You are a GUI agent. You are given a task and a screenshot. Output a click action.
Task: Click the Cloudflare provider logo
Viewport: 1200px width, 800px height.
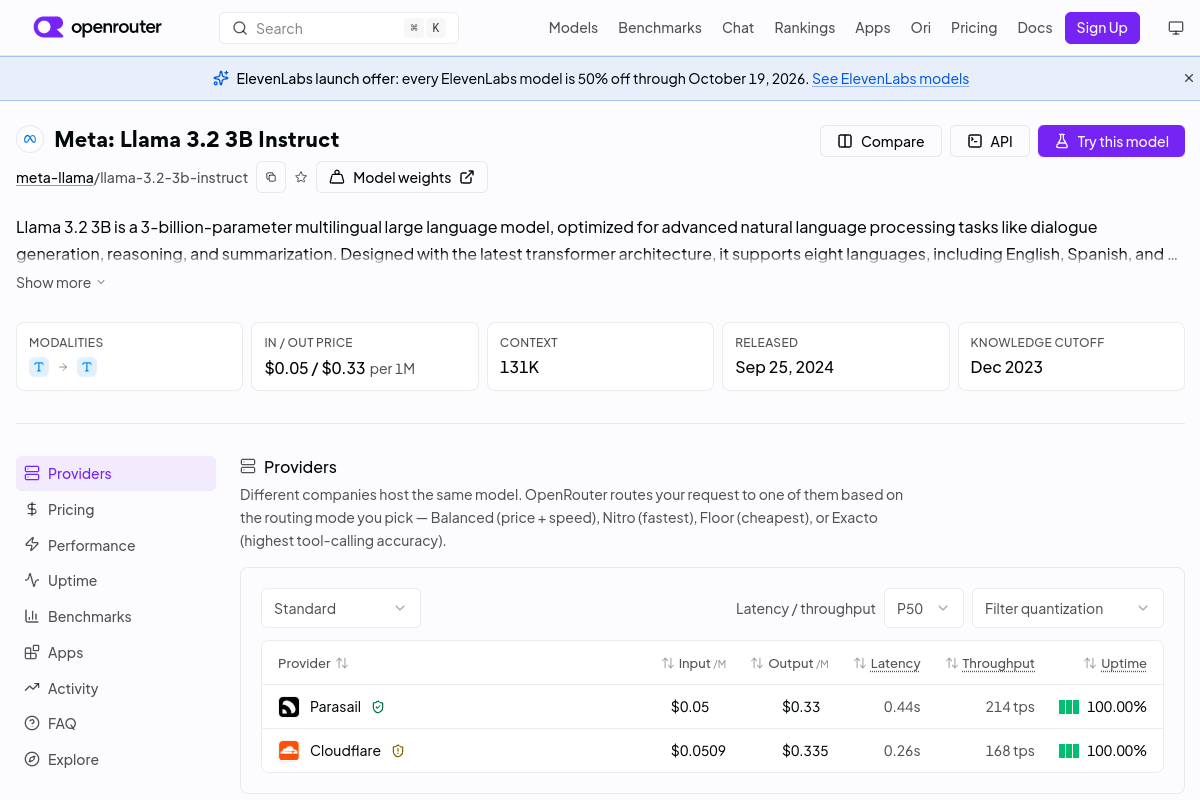tap(289, 751)
